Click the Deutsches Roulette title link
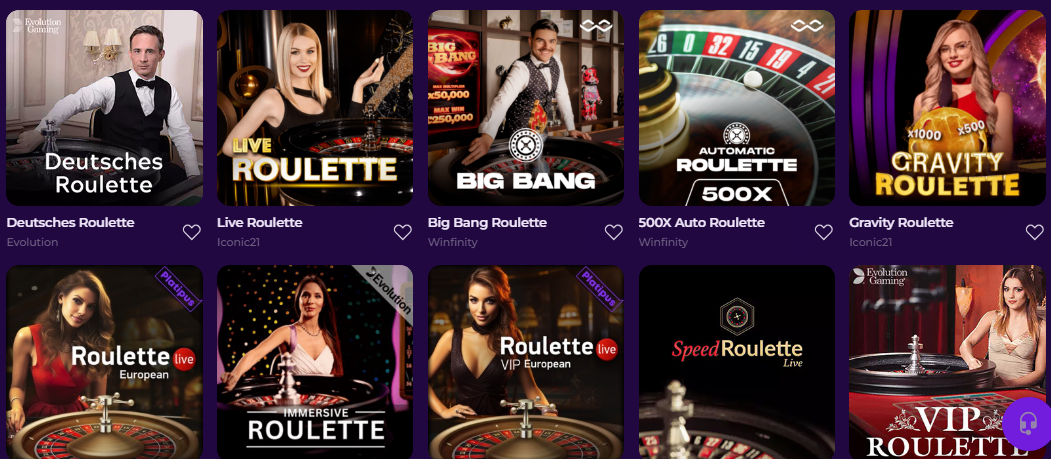 tap(70, 223)
